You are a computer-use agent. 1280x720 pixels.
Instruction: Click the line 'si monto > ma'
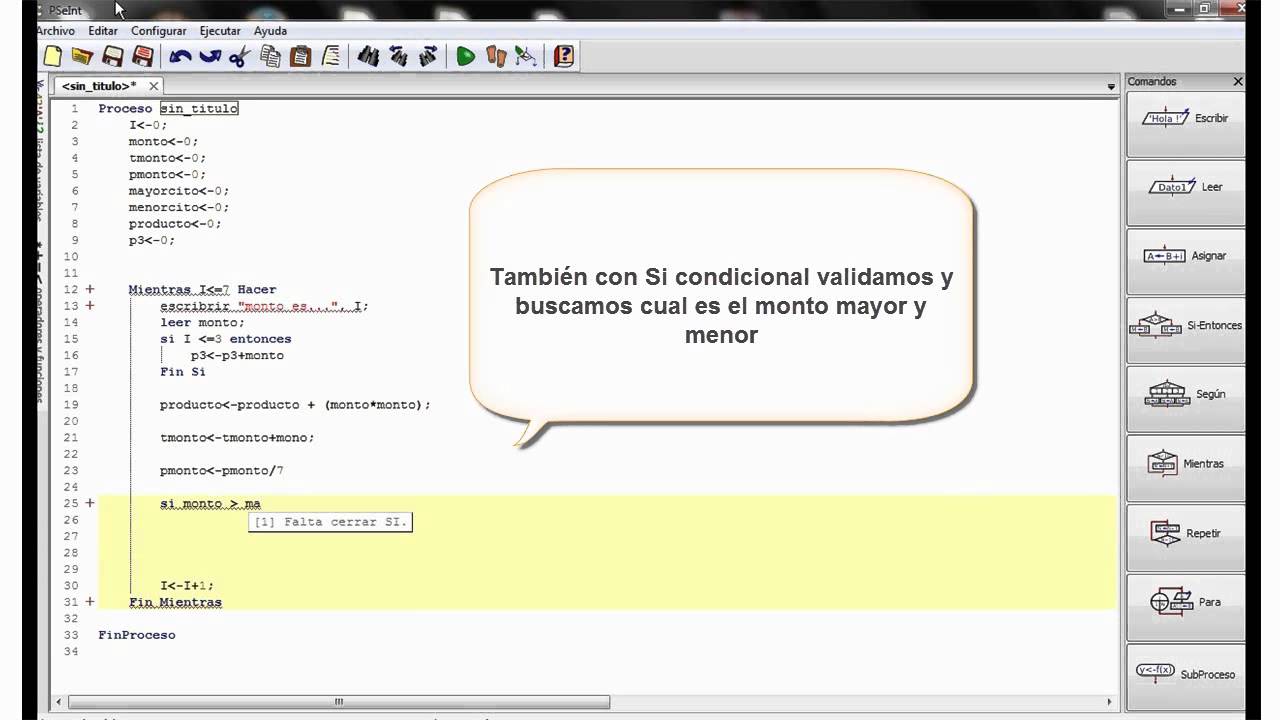[210, 503]
